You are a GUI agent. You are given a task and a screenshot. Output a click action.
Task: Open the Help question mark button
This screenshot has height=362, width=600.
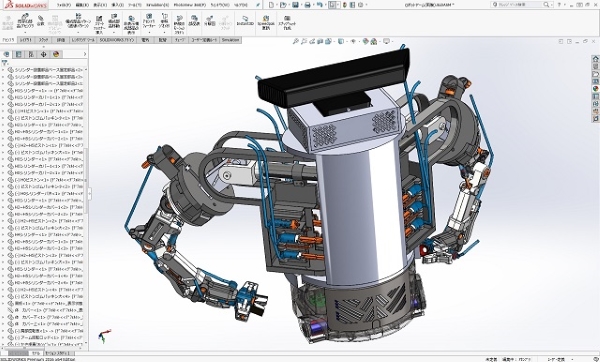[x=559, y=5]
